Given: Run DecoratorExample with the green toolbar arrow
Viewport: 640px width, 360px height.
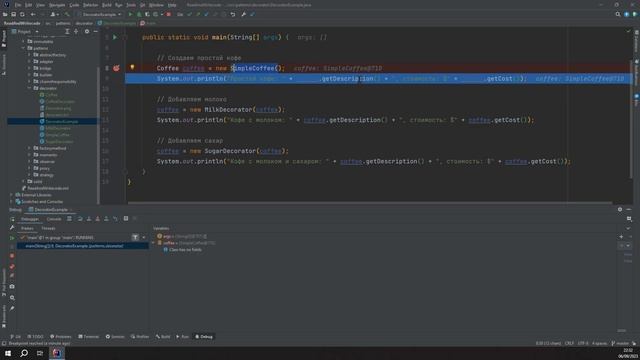Looking at the screenshot, I should (130, 14).
